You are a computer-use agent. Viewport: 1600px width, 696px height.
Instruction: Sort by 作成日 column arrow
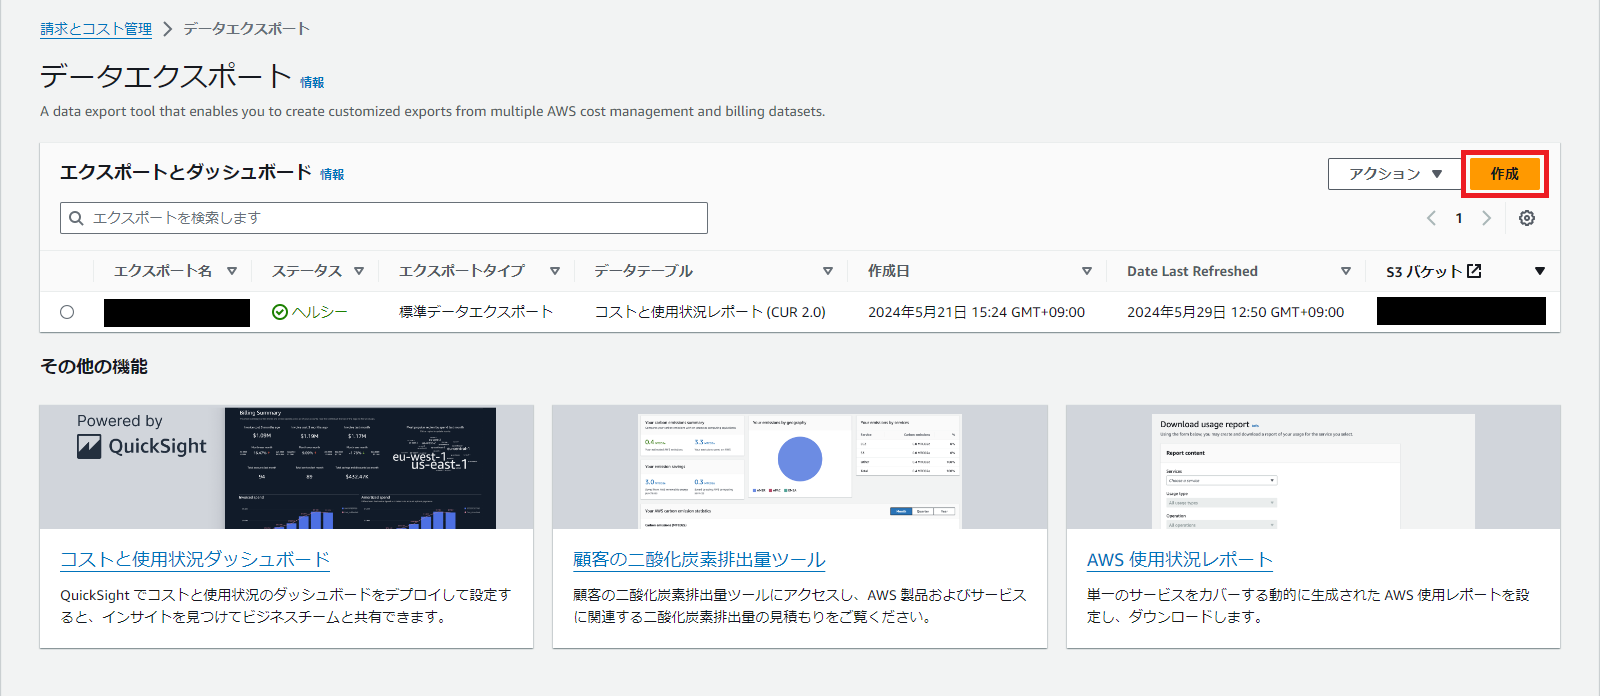[1087, 271]
